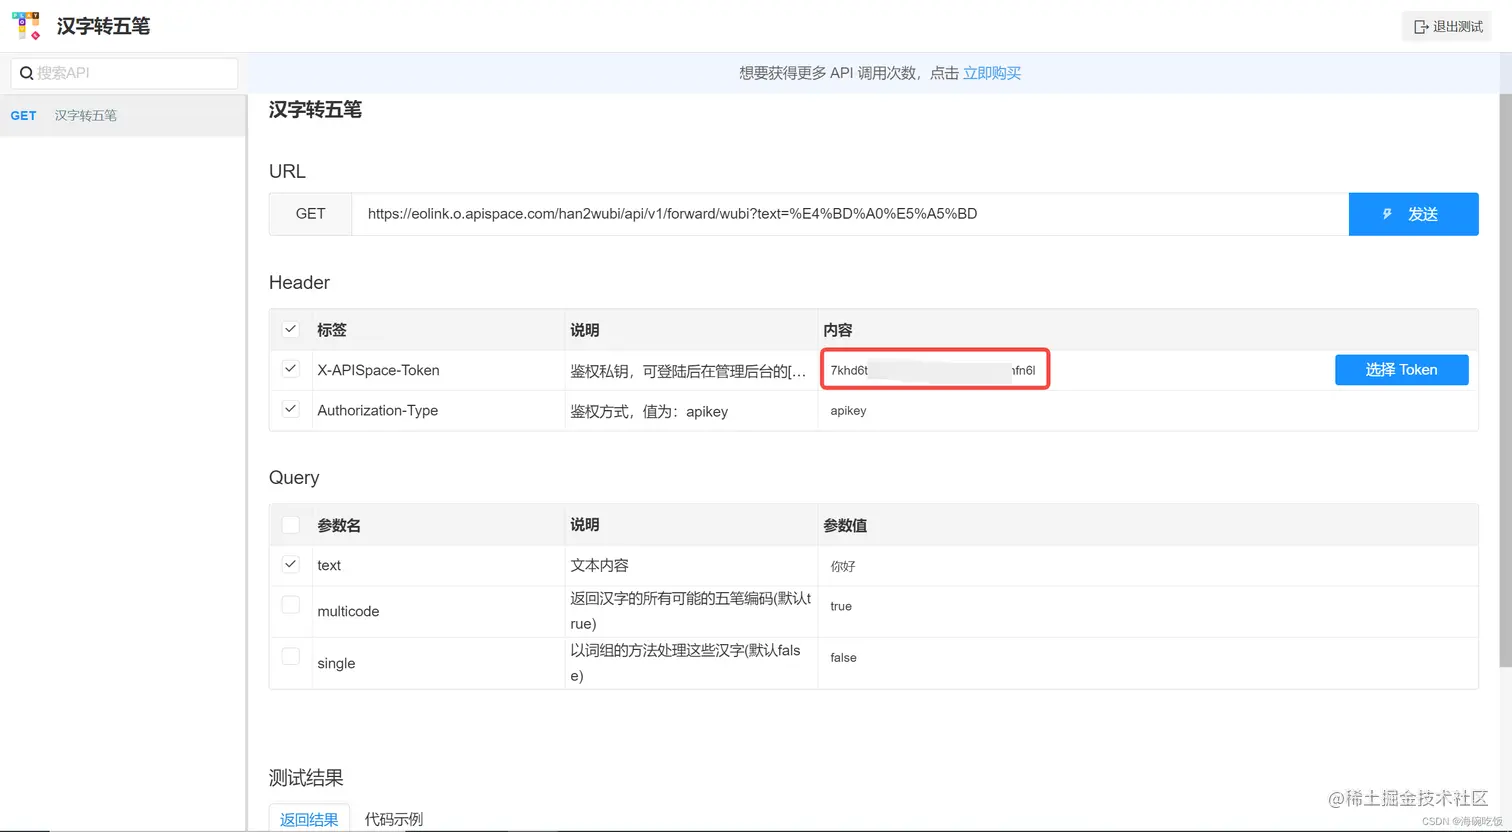This screenshot has width=1512, height=832.
Task: Click the apikey Authorization-Type value
Action: click(848, 411)
